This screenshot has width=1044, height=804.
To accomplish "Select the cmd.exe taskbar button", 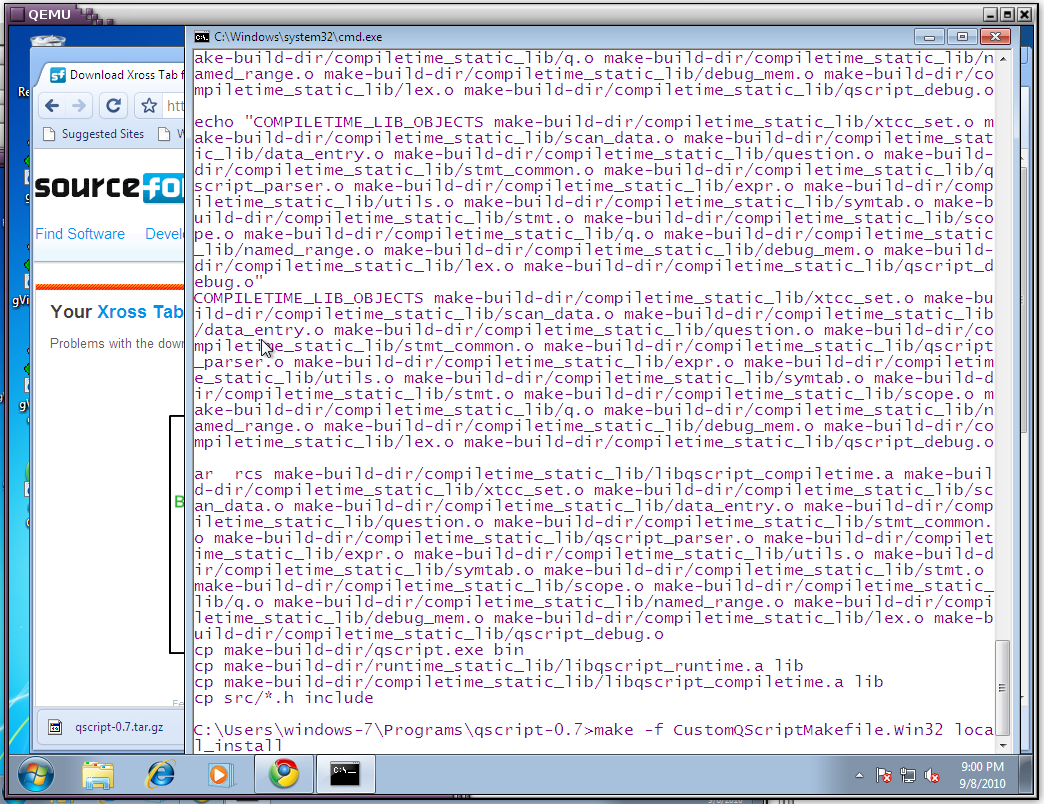I will pos(346,775).
